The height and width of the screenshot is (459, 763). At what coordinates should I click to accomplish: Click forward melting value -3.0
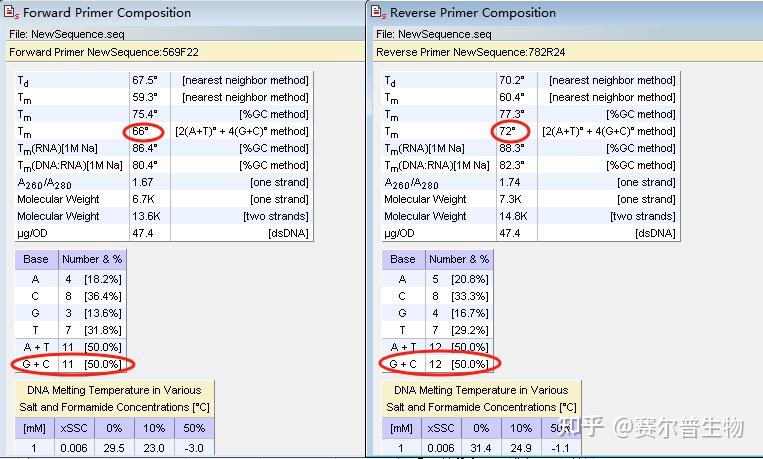click(194, 448)
